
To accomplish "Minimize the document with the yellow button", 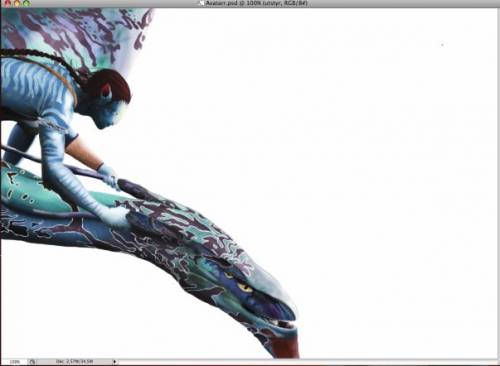I will coord(17,3).
